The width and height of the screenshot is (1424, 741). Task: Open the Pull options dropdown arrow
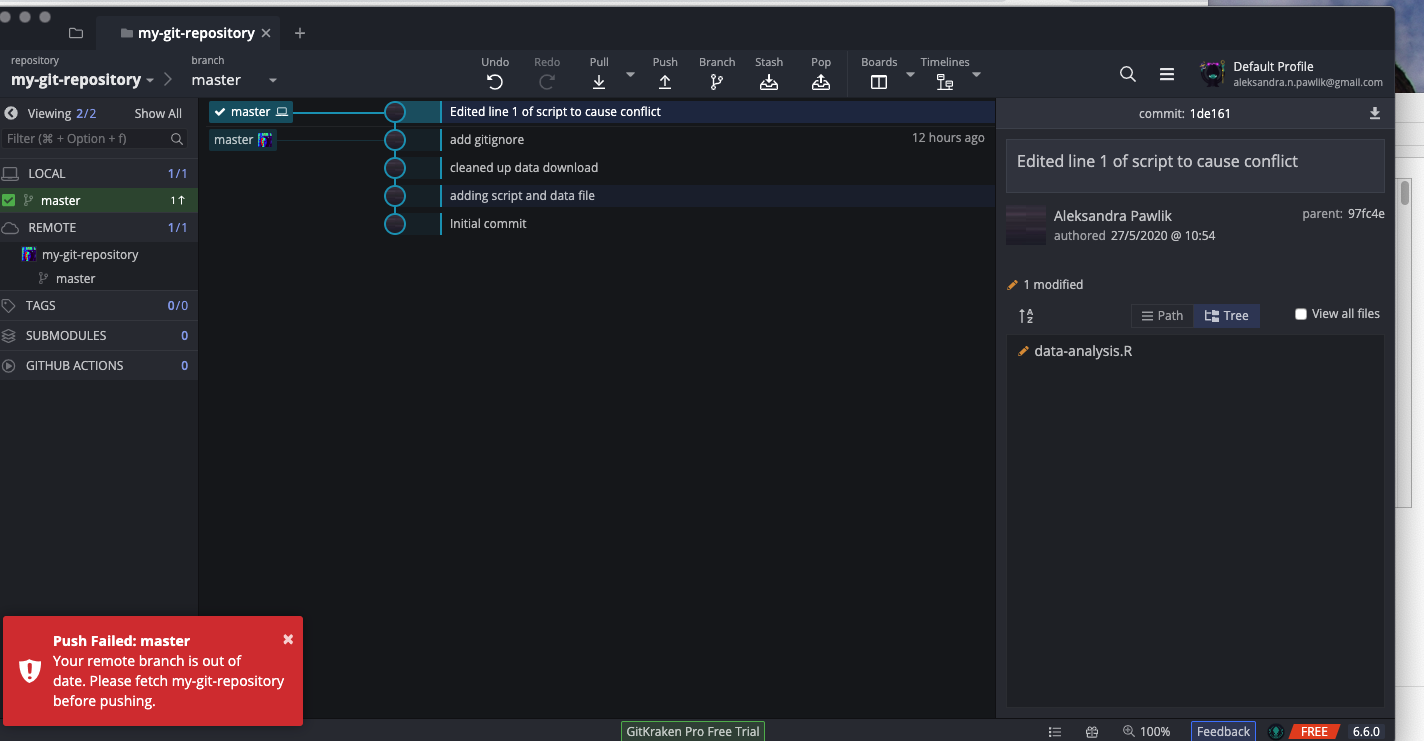[630, 74]
